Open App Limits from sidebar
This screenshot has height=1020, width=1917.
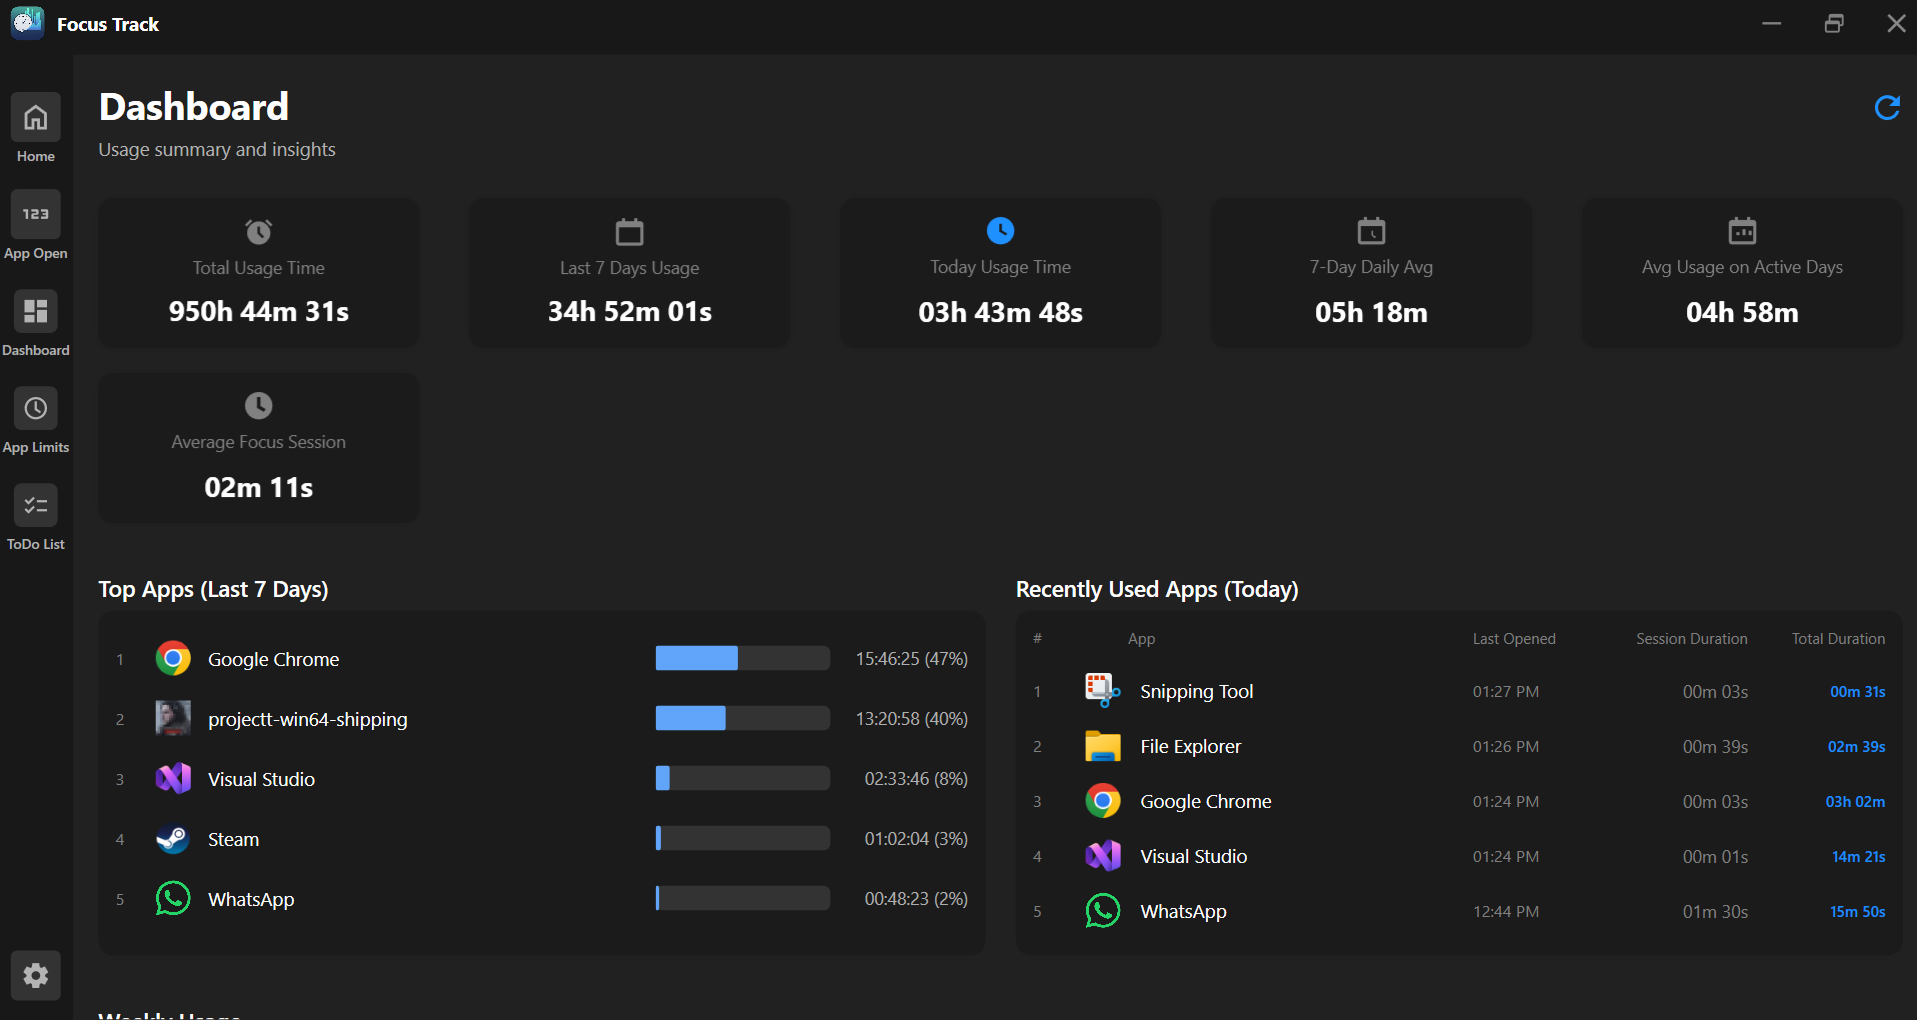(36, 409)
